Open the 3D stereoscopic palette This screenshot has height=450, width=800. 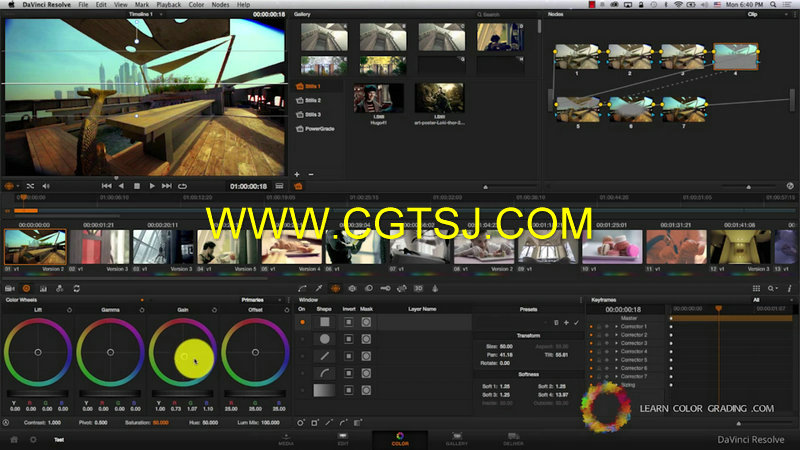418,288
